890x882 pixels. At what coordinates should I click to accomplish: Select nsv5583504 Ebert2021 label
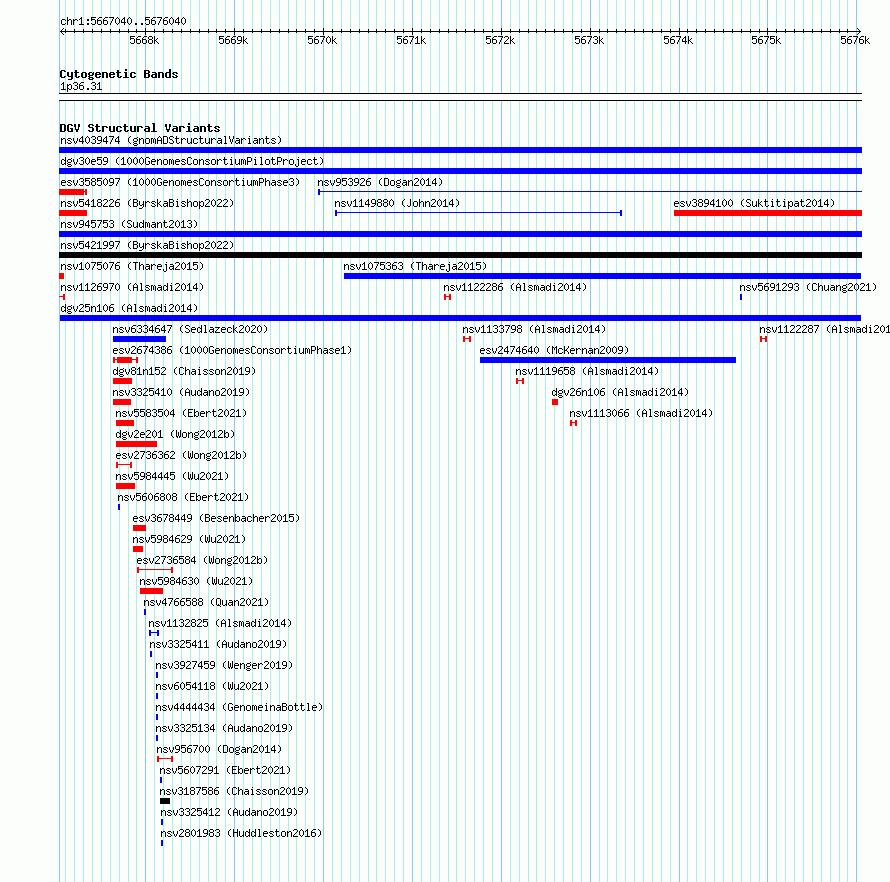[181, 413]
